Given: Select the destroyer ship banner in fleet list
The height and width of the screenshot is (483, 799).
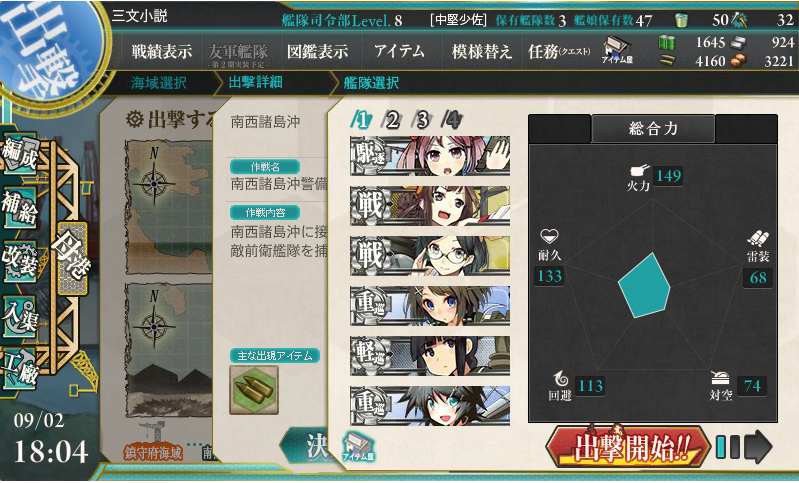Looking at the screenshot, I should 430,156.
